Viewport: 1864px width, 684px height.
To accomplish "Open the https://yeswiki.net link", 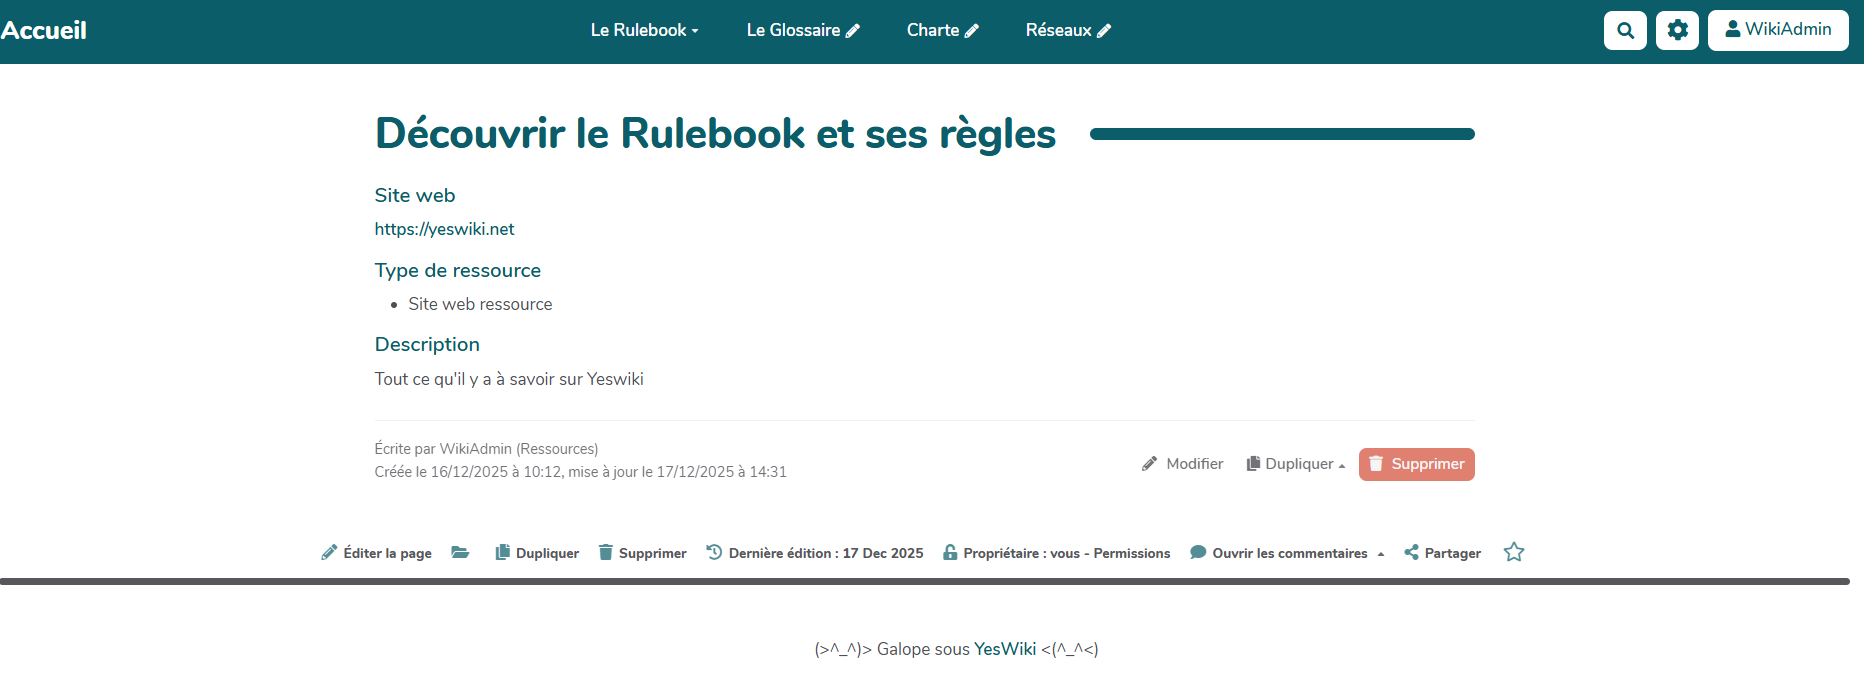I will click(444, 229).
